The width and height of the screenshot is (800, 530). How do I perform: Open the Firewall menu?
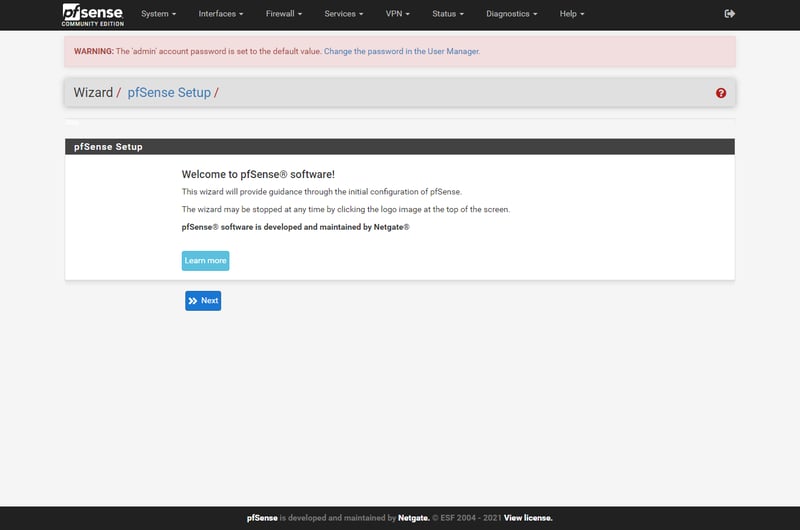point(284,14)
